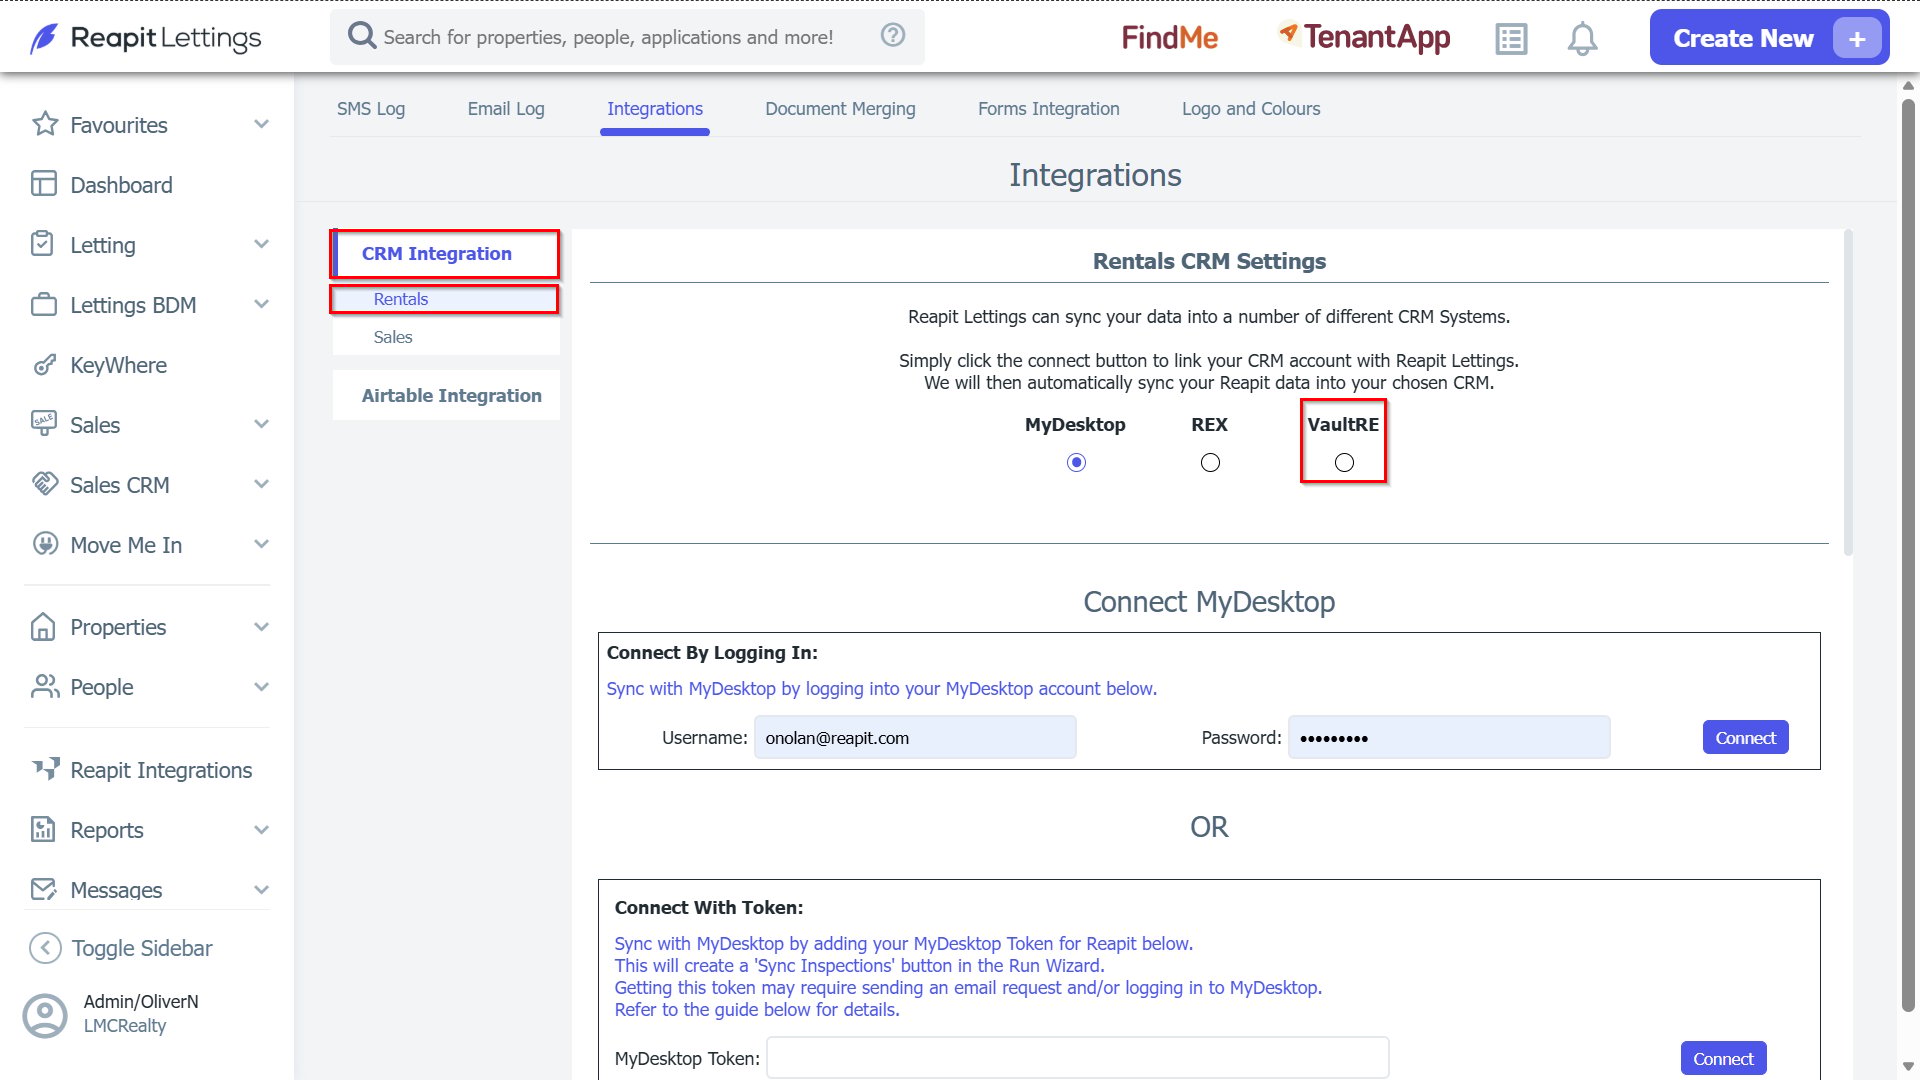Select the MyDesktop radio button
This screenshot has width=1920, height=1080.
(1076, 462)
